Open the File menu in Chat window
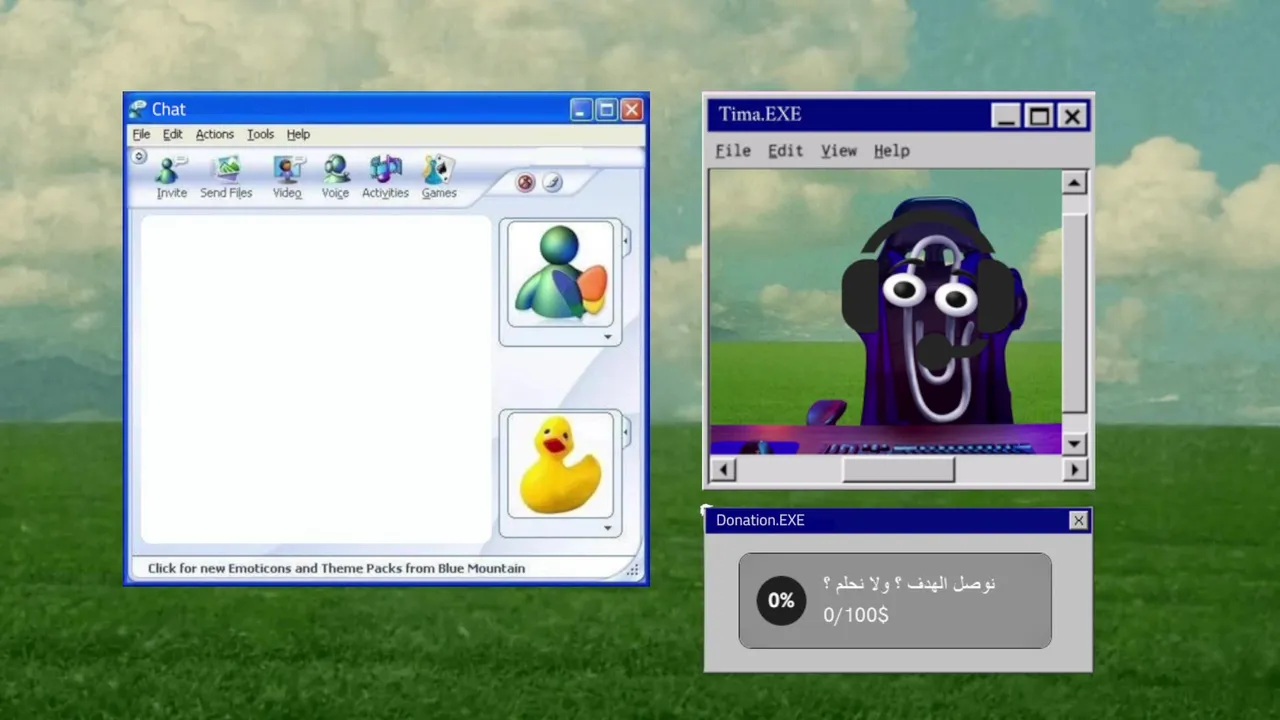The width and height of the screenshot is (1280, 720). [141, 134]
